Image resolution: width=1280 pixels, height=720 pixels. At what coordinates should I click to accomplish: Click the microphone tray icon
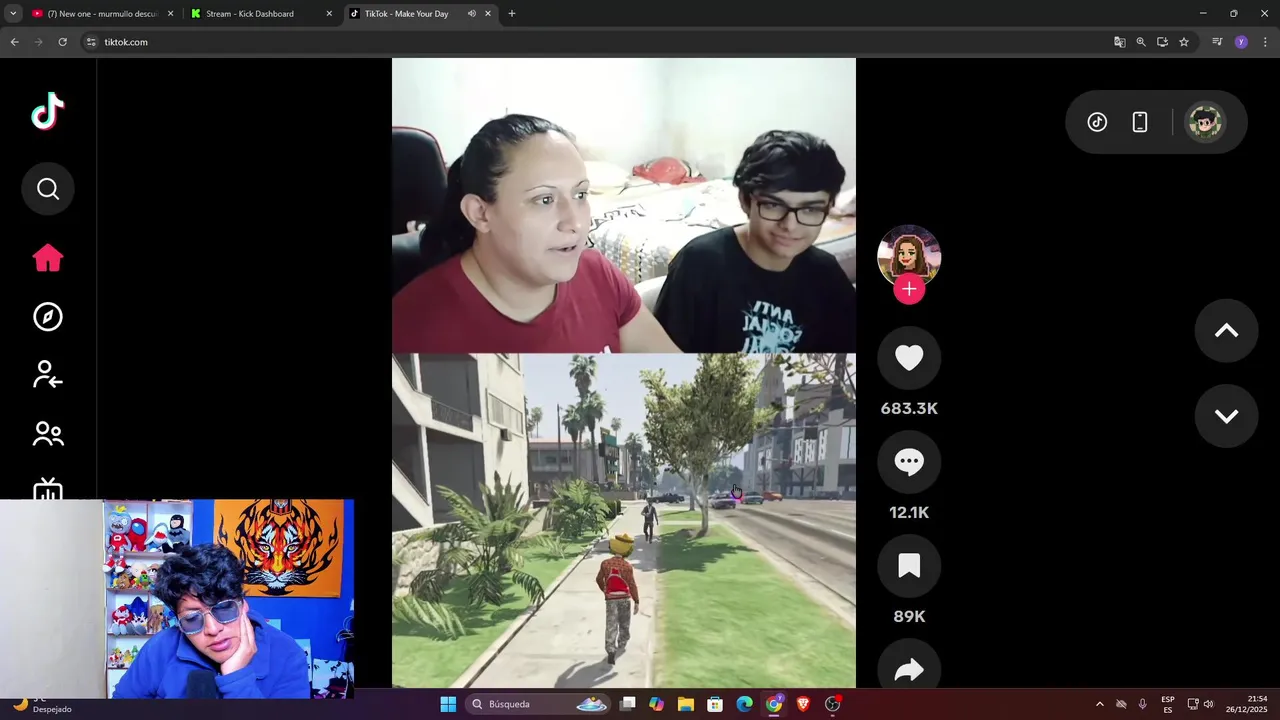(x=1143, y=704)
